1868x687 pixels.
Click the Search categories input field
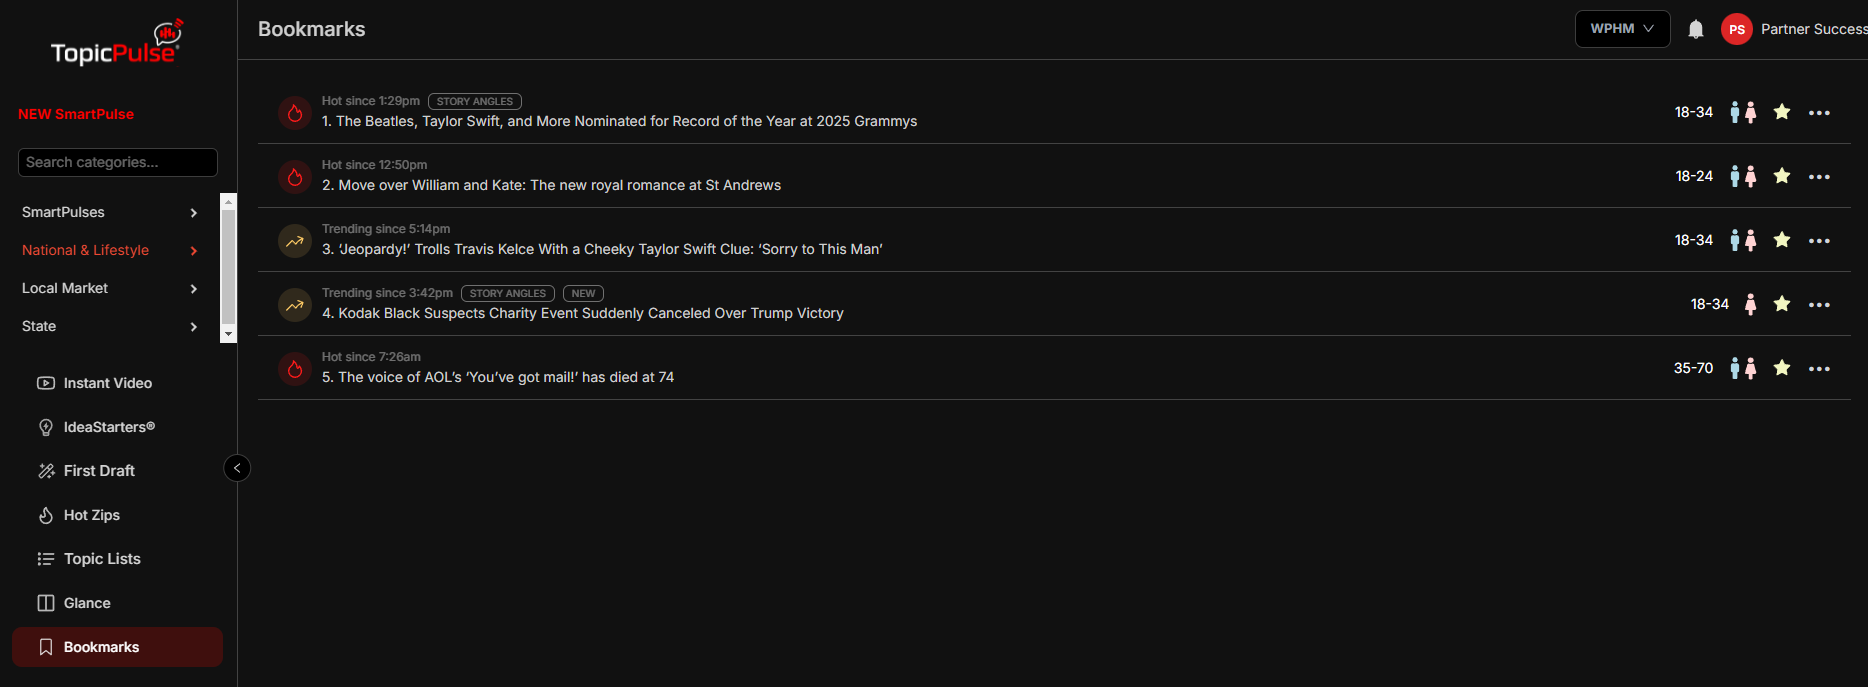pos(118,162)
